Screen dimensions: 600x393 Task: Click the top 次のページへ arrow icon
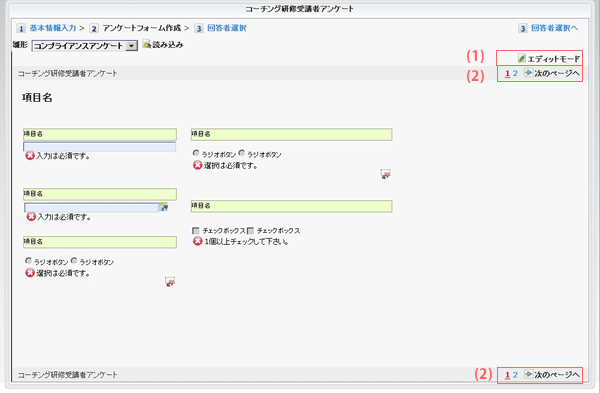(528, 72)
